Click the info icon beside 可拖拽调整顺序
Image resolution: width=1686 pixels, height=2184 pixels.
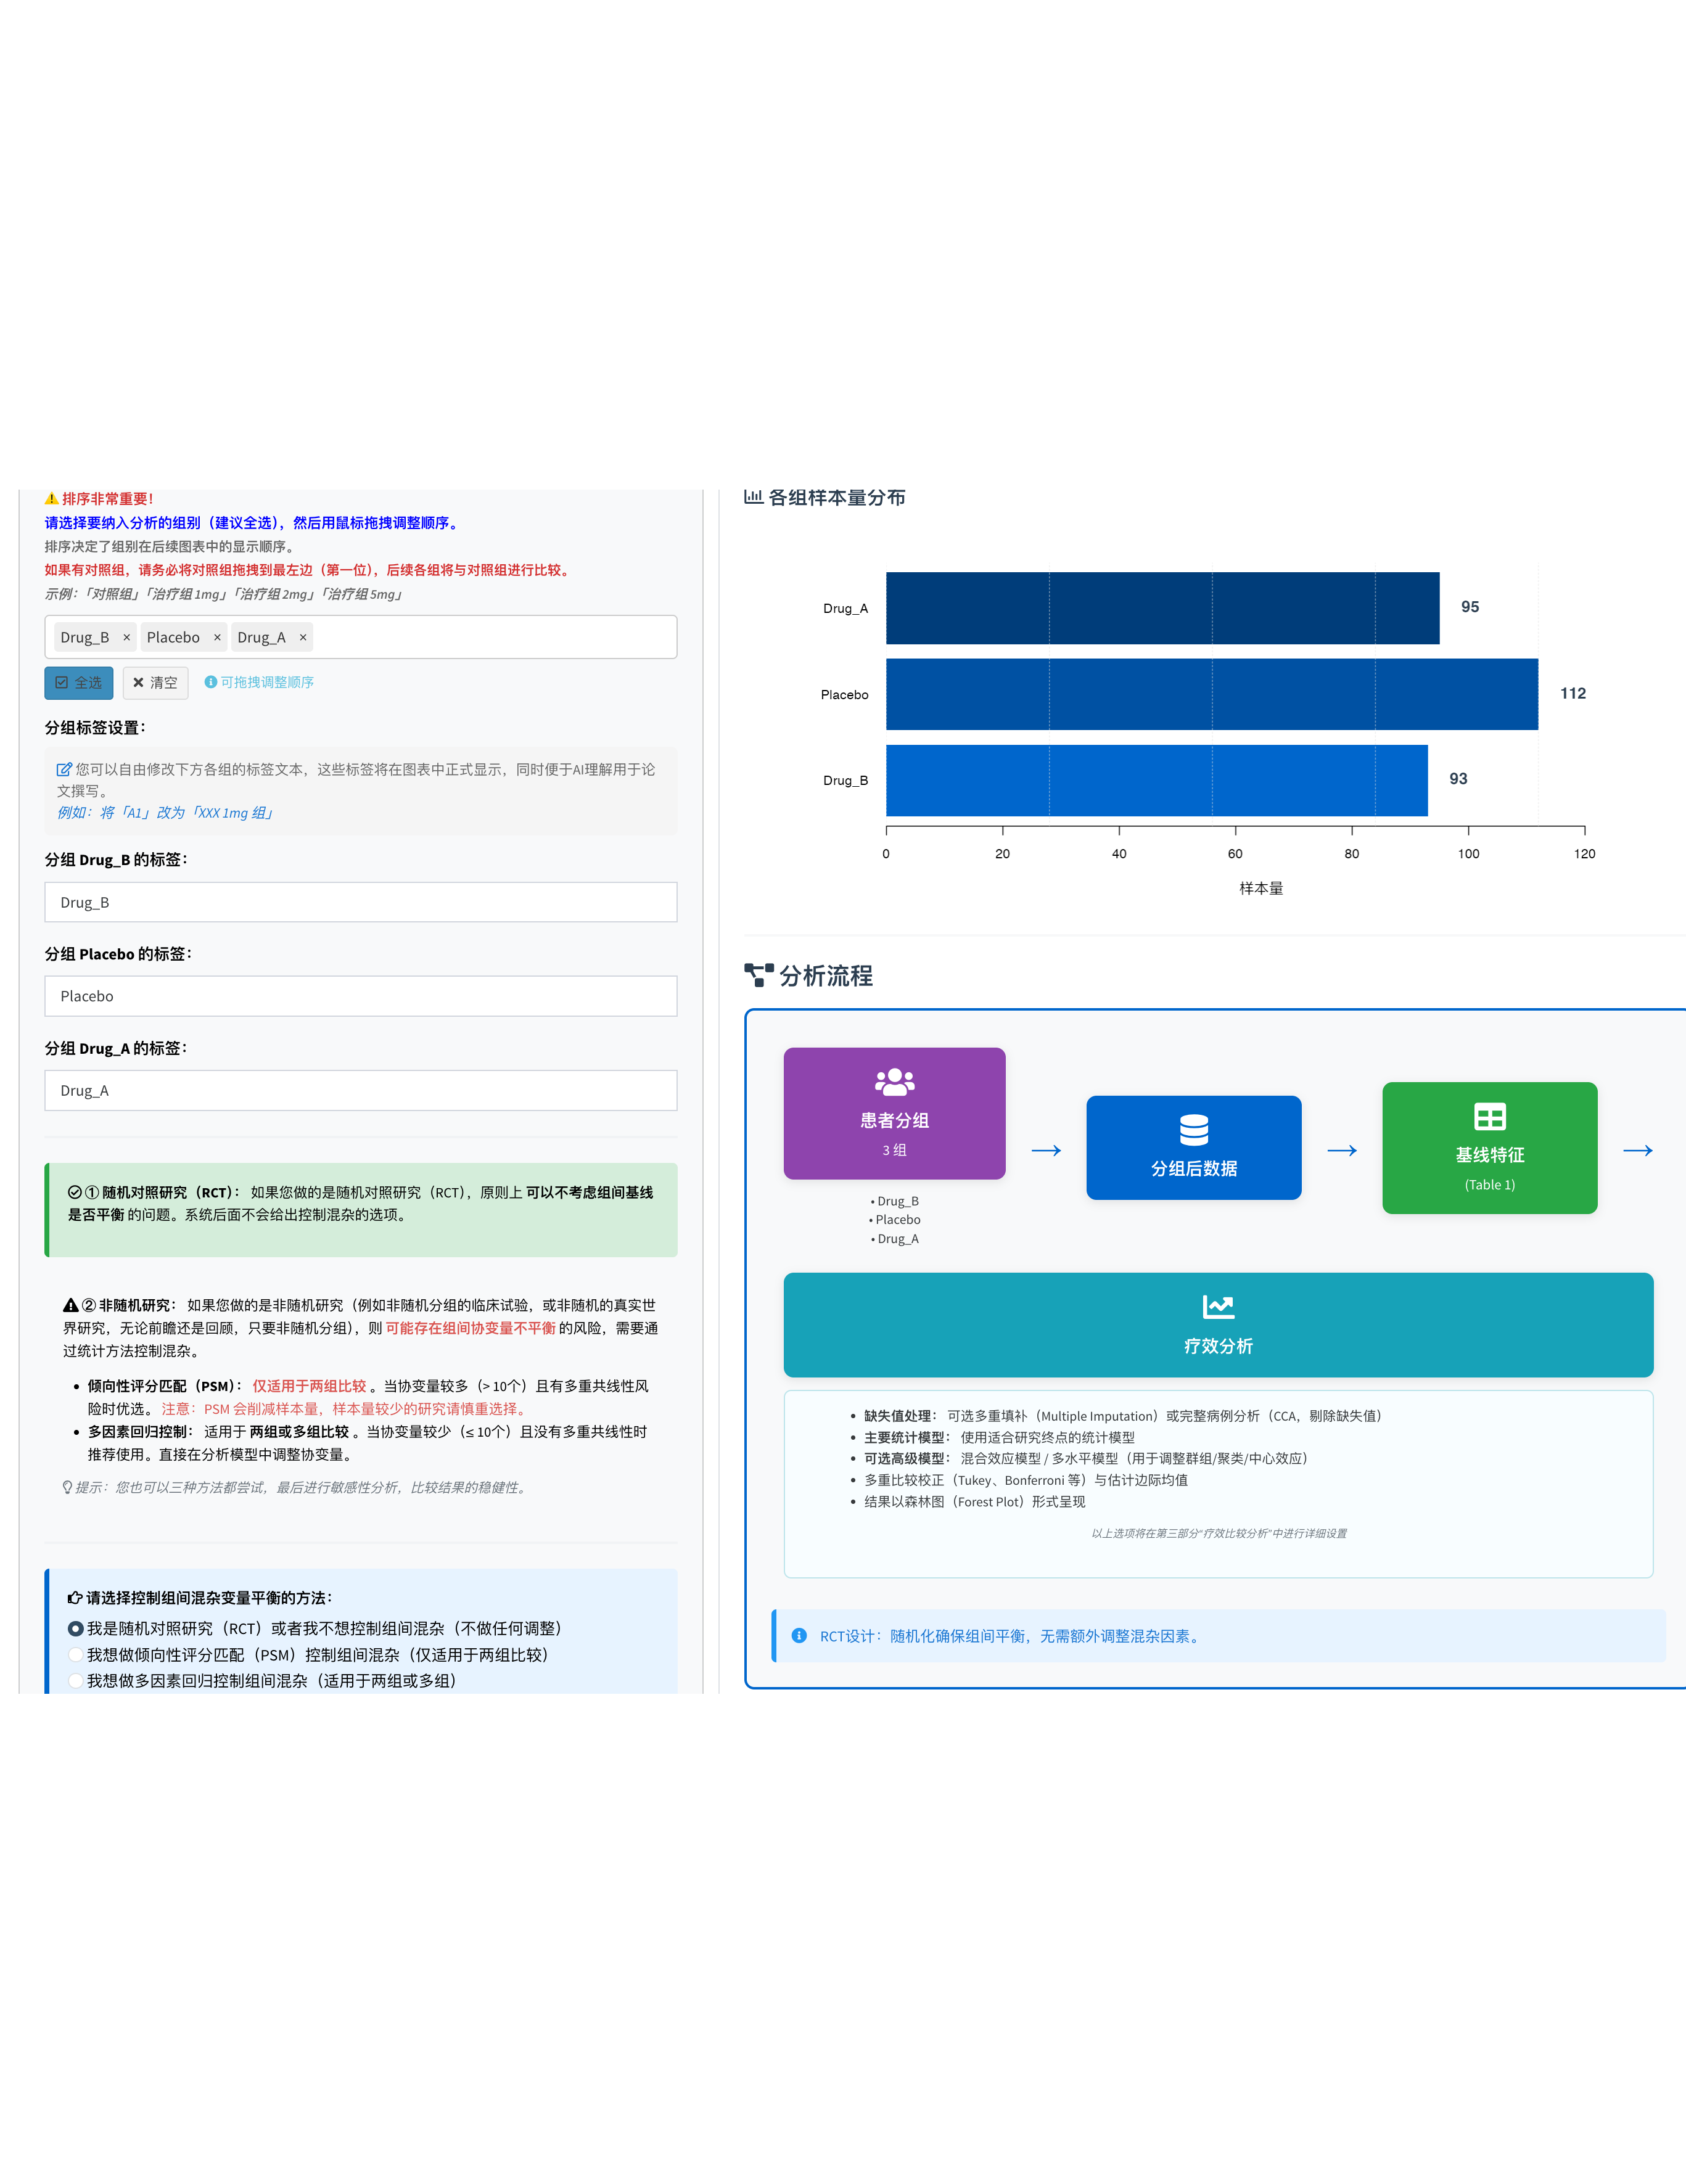coord(211,682)
